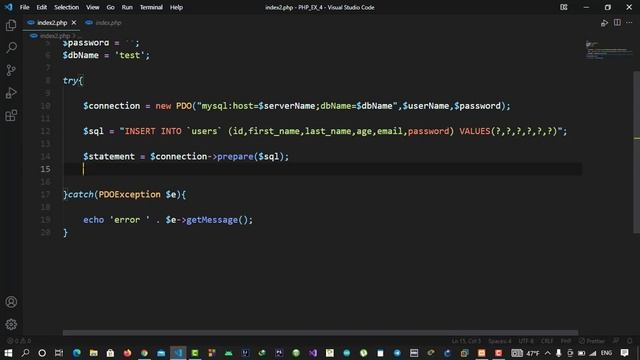Change indentation via Spaces: 4
The height and width of the screenshot is (360, 640).
coord(500,341)
